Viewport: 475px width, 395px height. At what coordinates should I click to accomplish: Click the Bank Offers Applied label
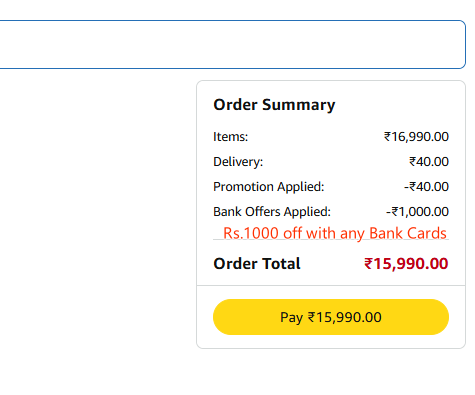272,212
